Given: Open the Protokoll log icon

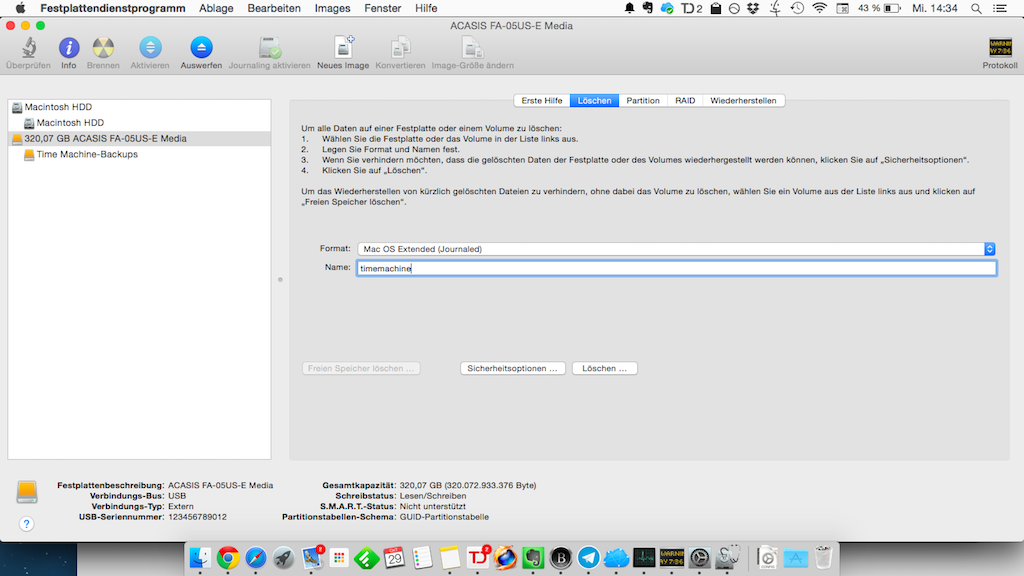Looking at the screenshot, I should point(999,48).
